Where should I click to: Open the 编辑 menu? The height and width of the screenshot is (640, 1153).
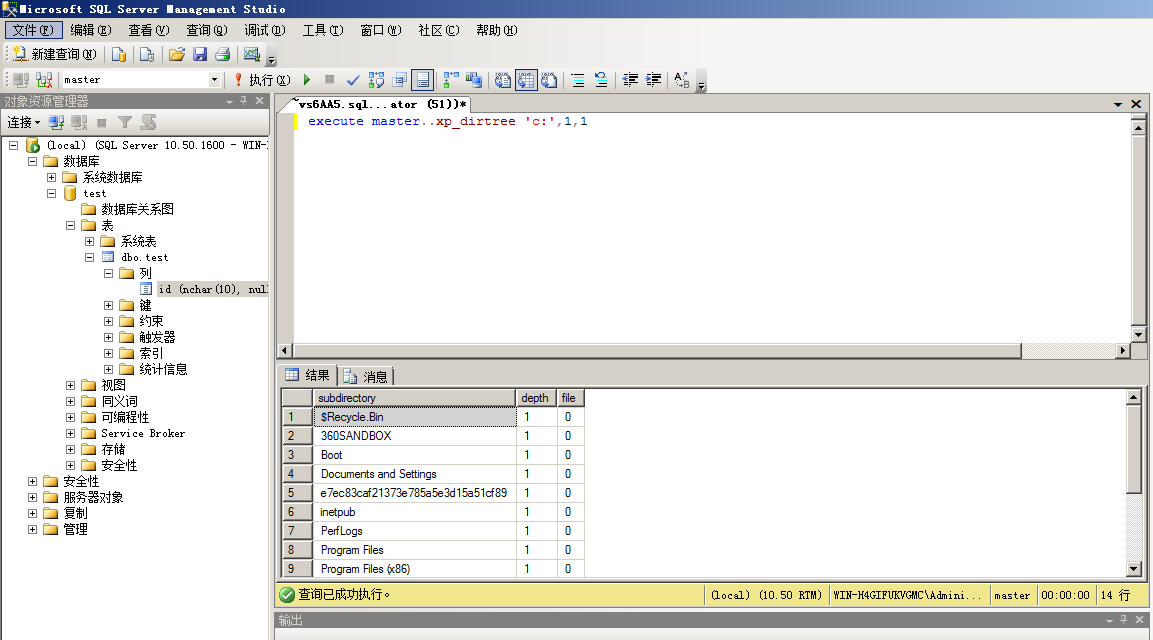[x=90, y=30]
